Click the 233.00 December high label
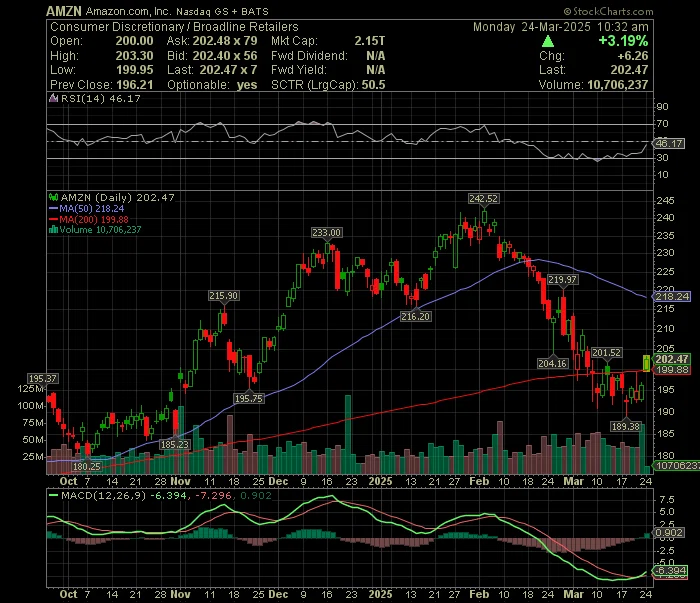Screen dimensions: 700x603 tap(326, 233)
